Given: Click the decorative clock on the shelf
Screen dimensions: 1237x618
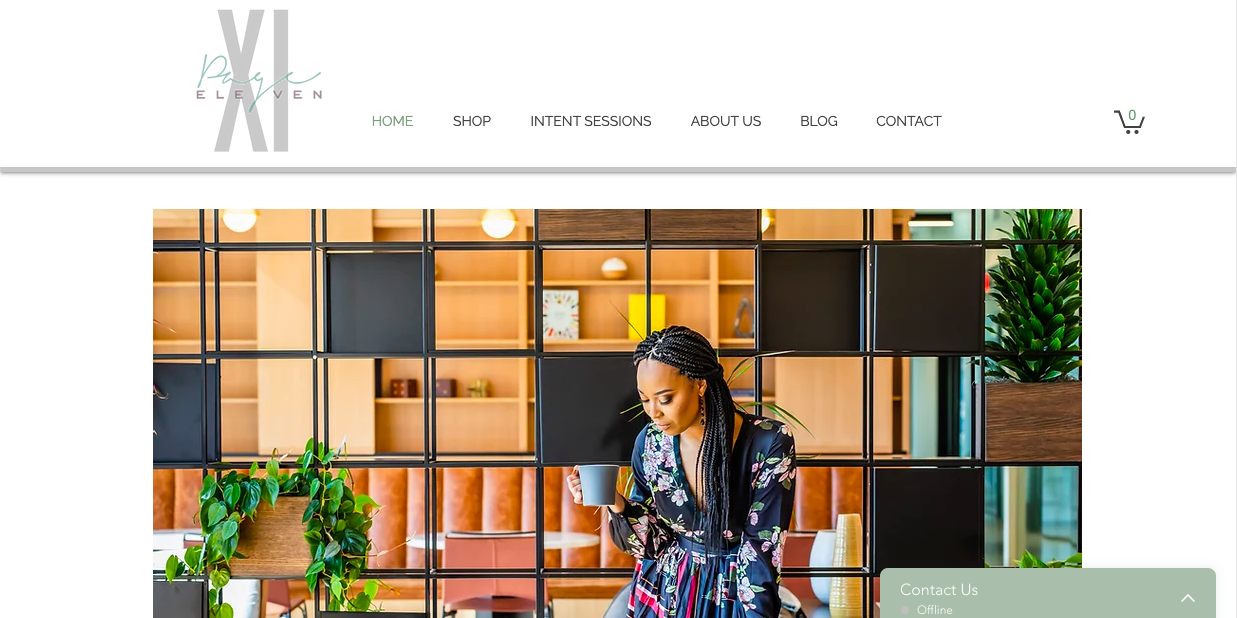Looking at the screenshot, I should (561, 314).
